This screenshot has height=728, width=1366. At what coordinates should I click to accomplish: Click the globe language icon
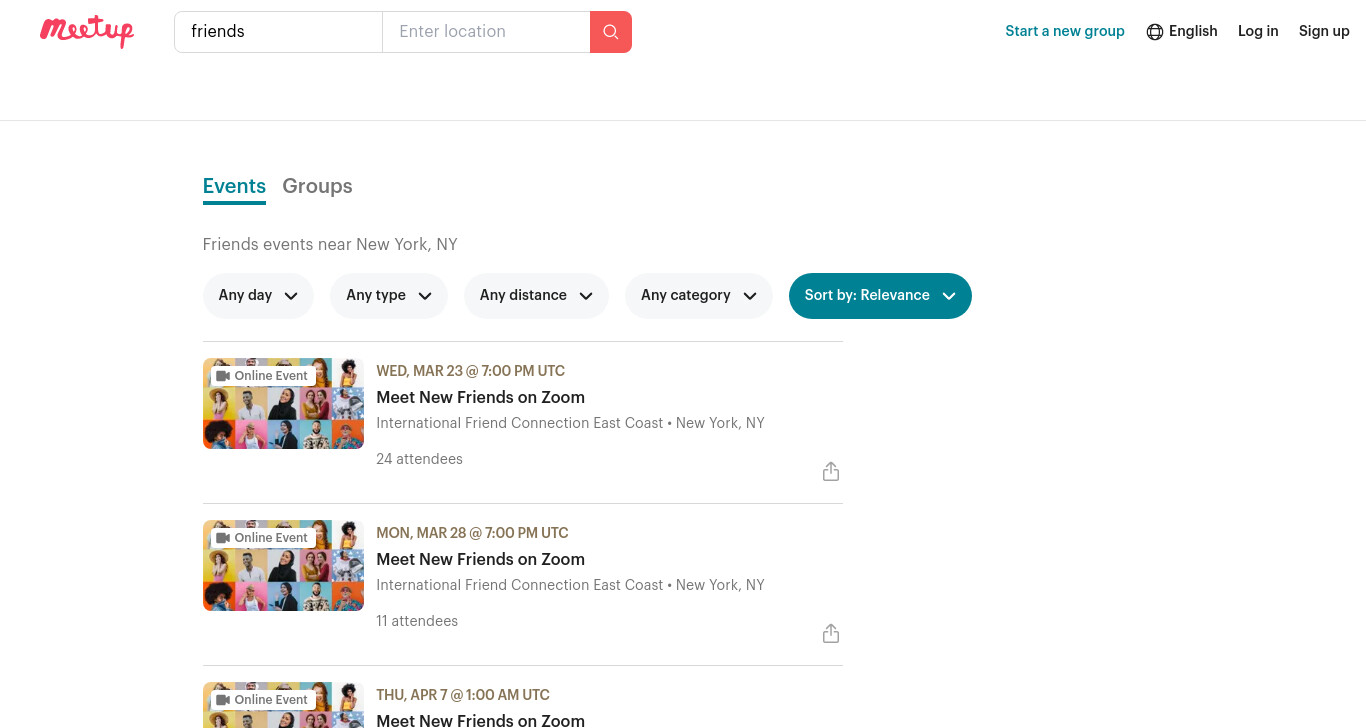point(1155,32)
